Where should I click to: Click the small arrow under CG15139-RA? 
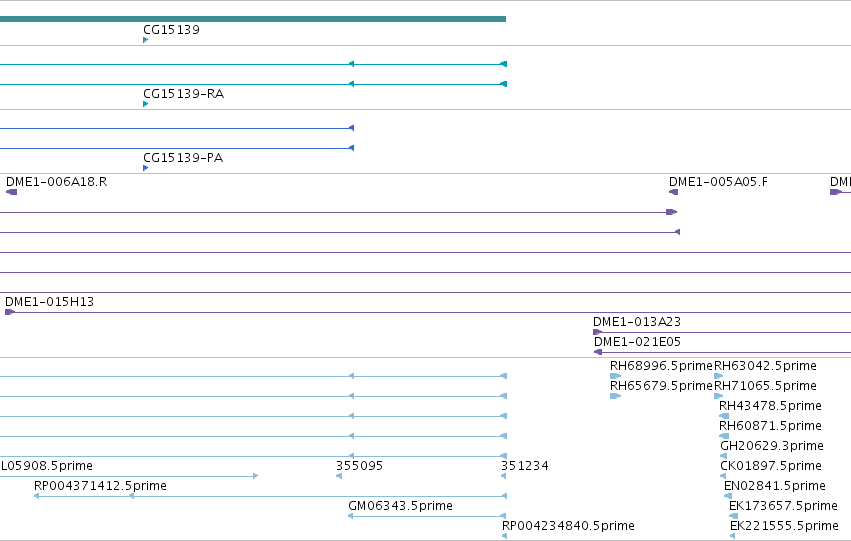click(x=145, y=104)
